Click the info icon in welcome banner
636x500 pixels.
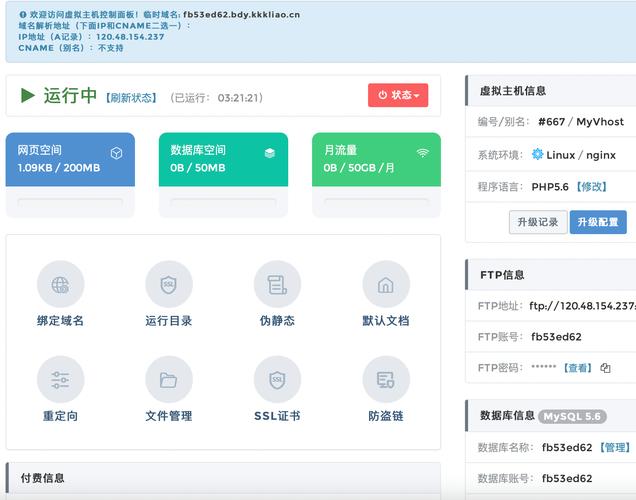[x=23, y=15]
